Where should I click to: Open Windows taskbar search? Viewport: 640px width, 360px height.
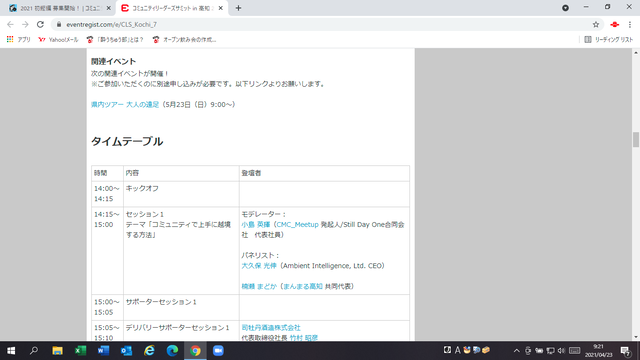click(34, 351)
